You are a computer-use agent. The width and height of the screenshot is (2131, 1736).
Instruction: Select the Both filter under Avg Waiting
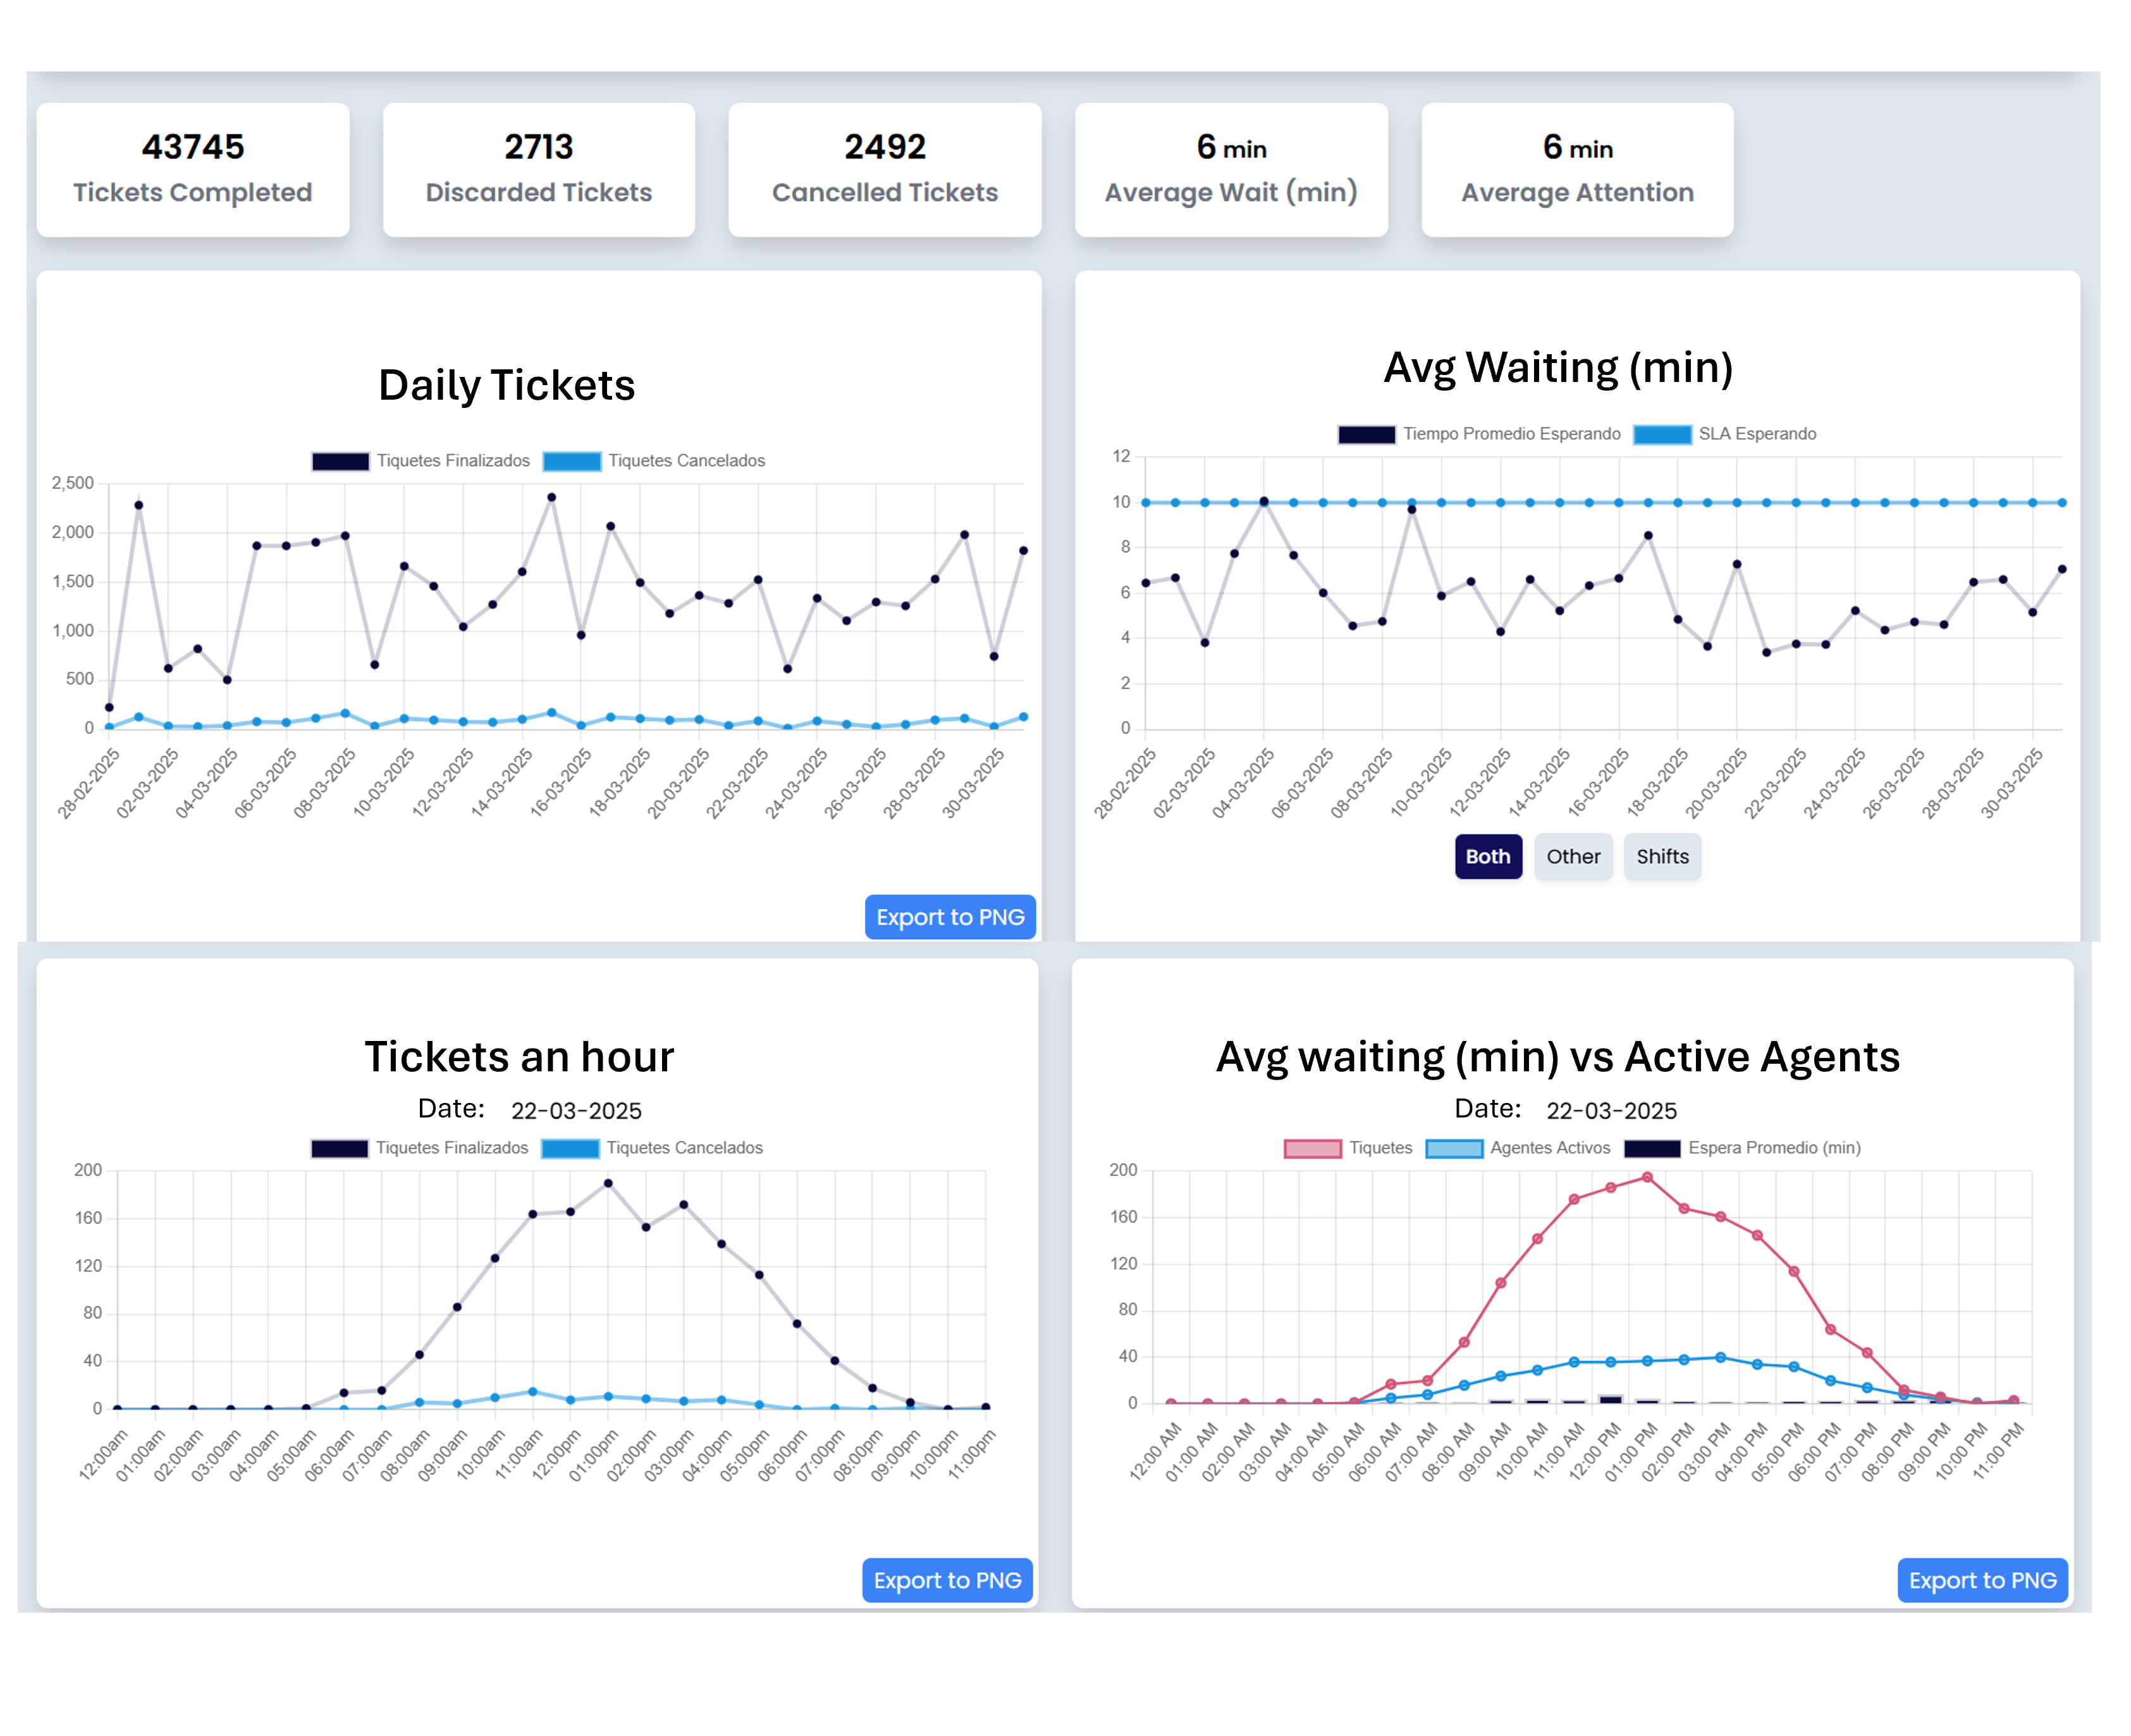(x=1487, y=857)
